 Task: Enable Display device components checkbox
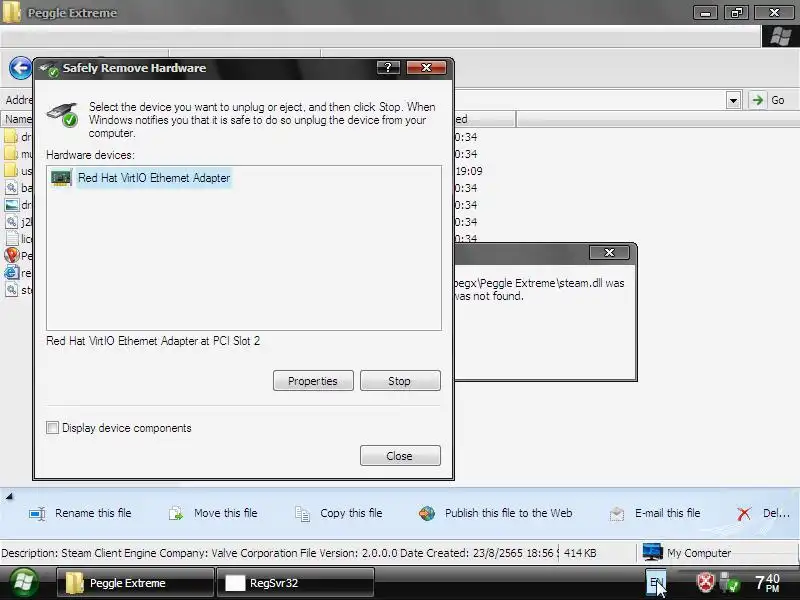click(x=52, y=428)
